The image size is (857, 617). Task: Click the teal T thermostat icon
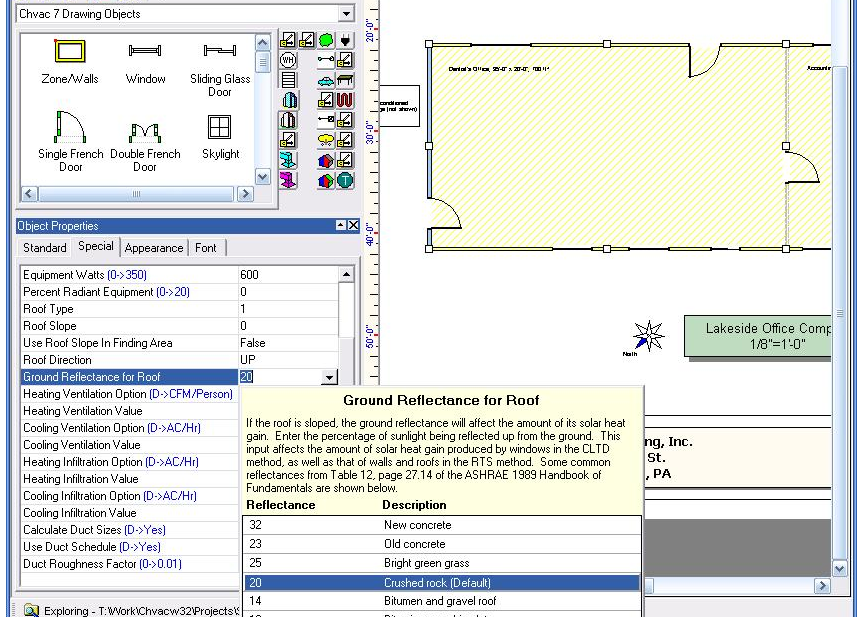pyautogui.click(x=345, y=180)
